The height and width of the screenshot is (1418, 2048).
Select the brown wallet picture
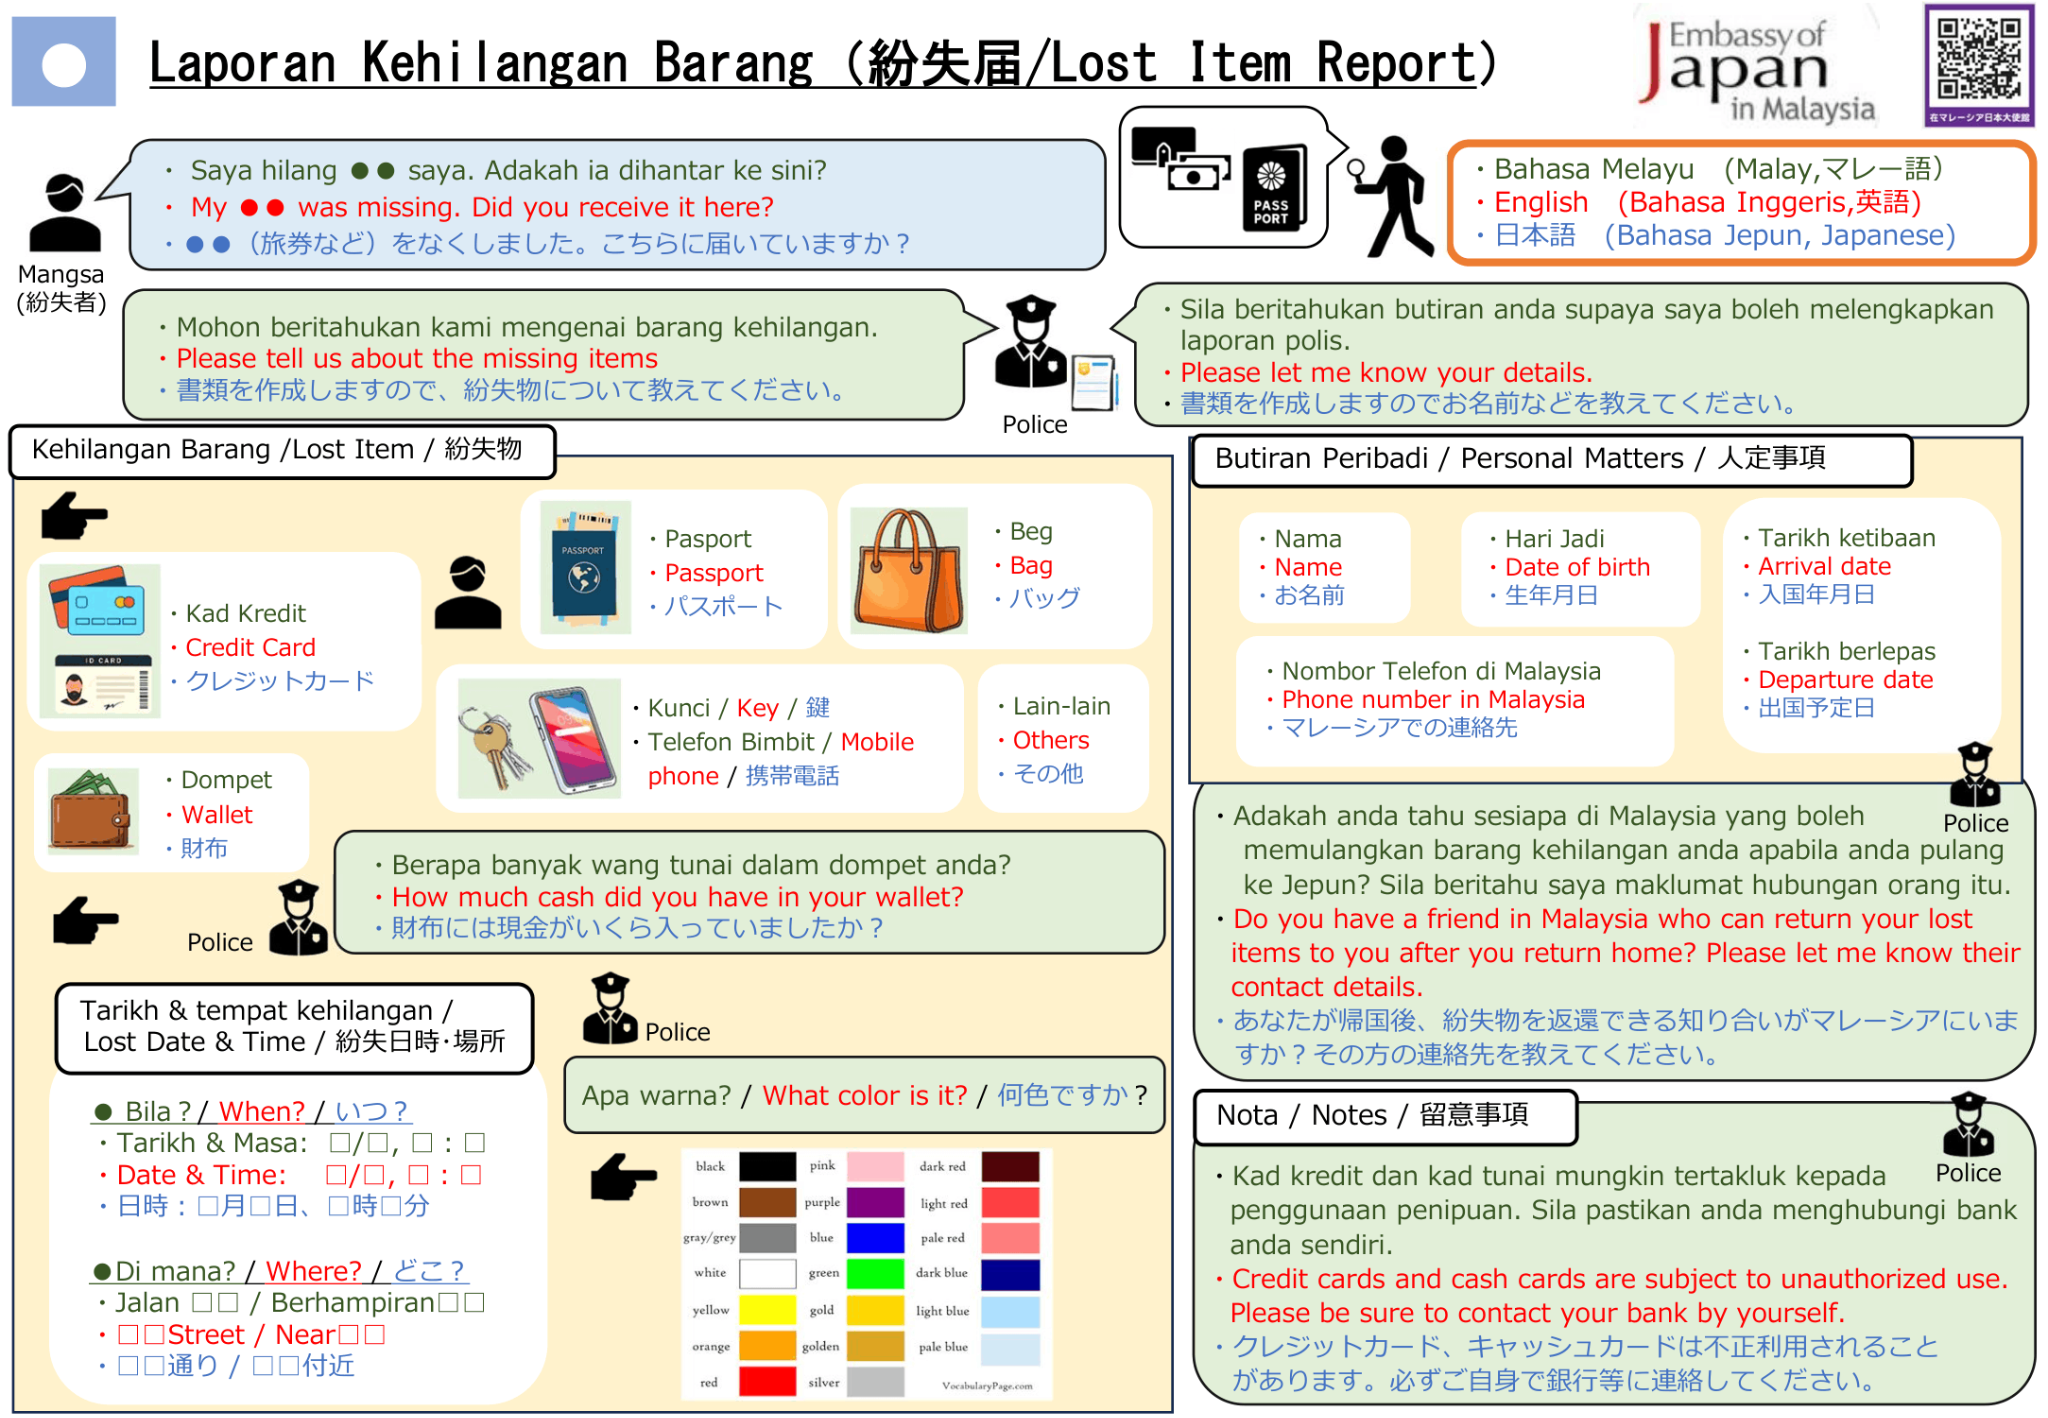tap(92, 811)
